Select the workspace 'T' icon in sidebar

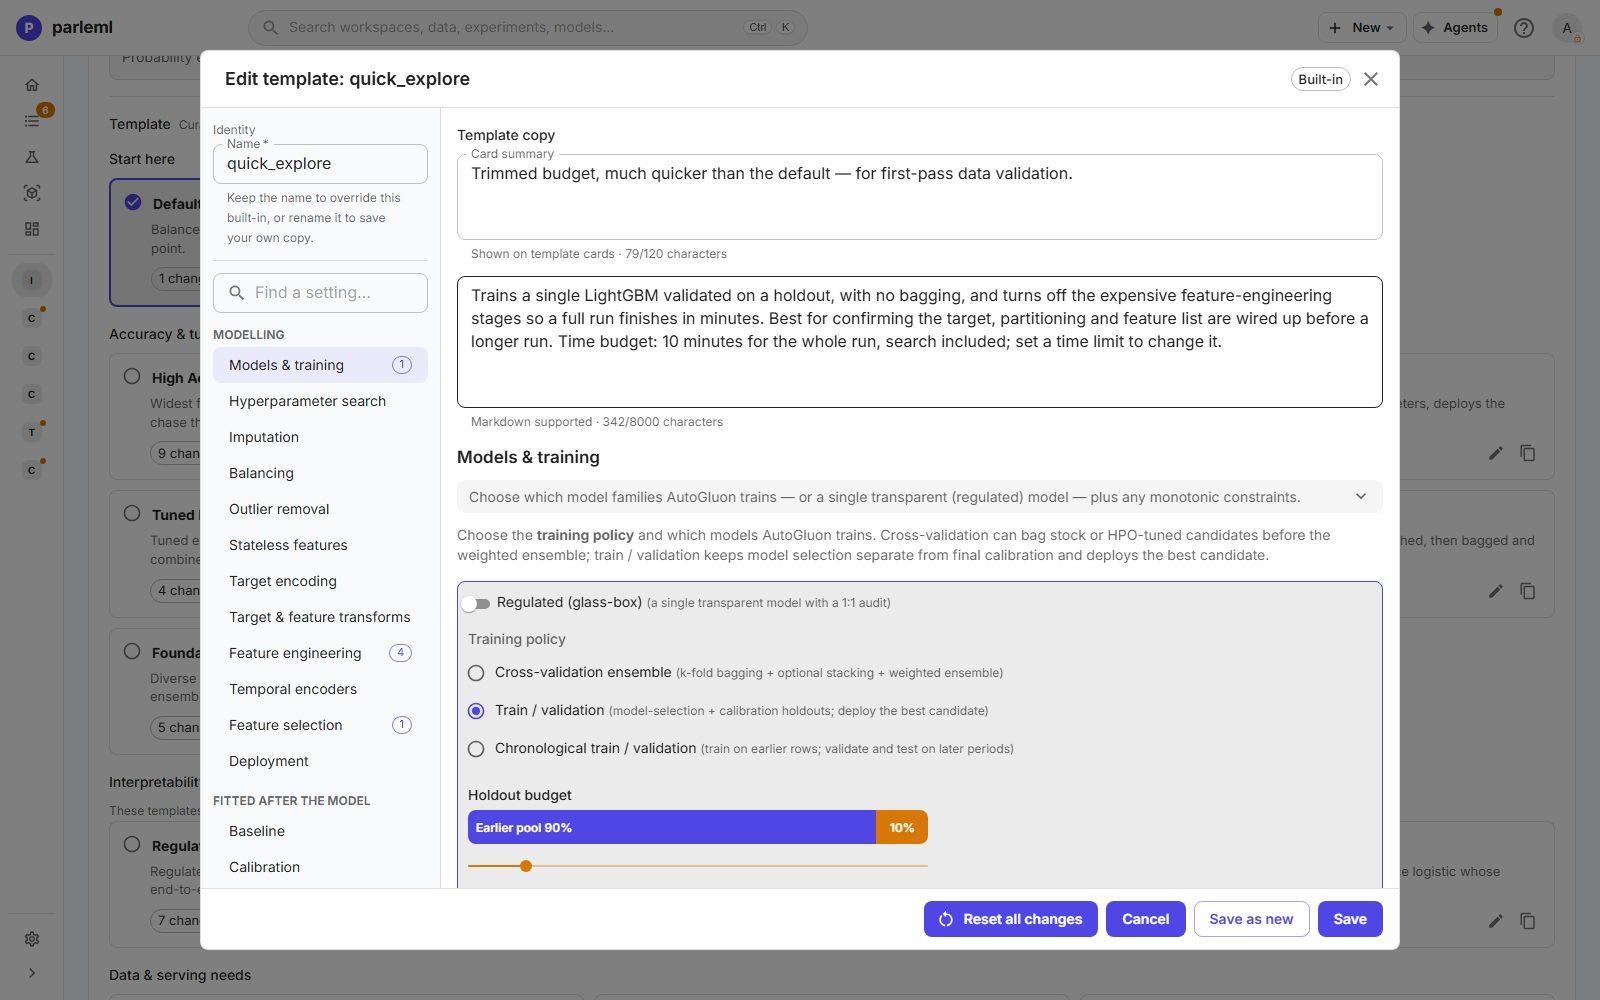pos(32,432)
